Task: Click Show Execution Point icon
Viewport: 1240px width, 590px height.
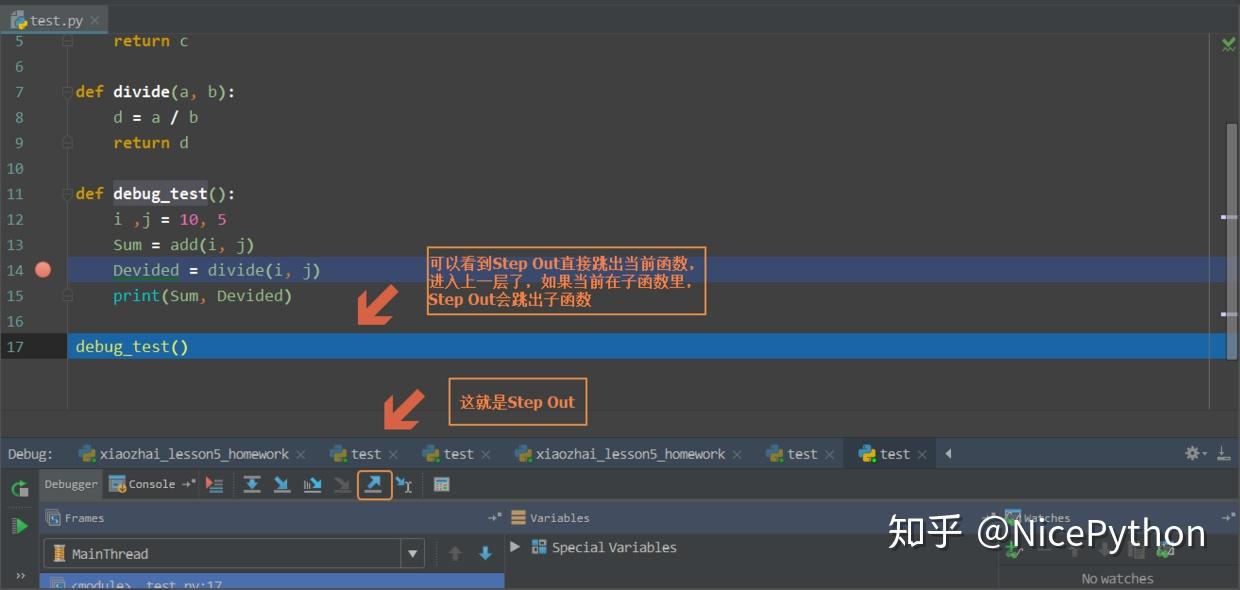Action: point(214,484)
